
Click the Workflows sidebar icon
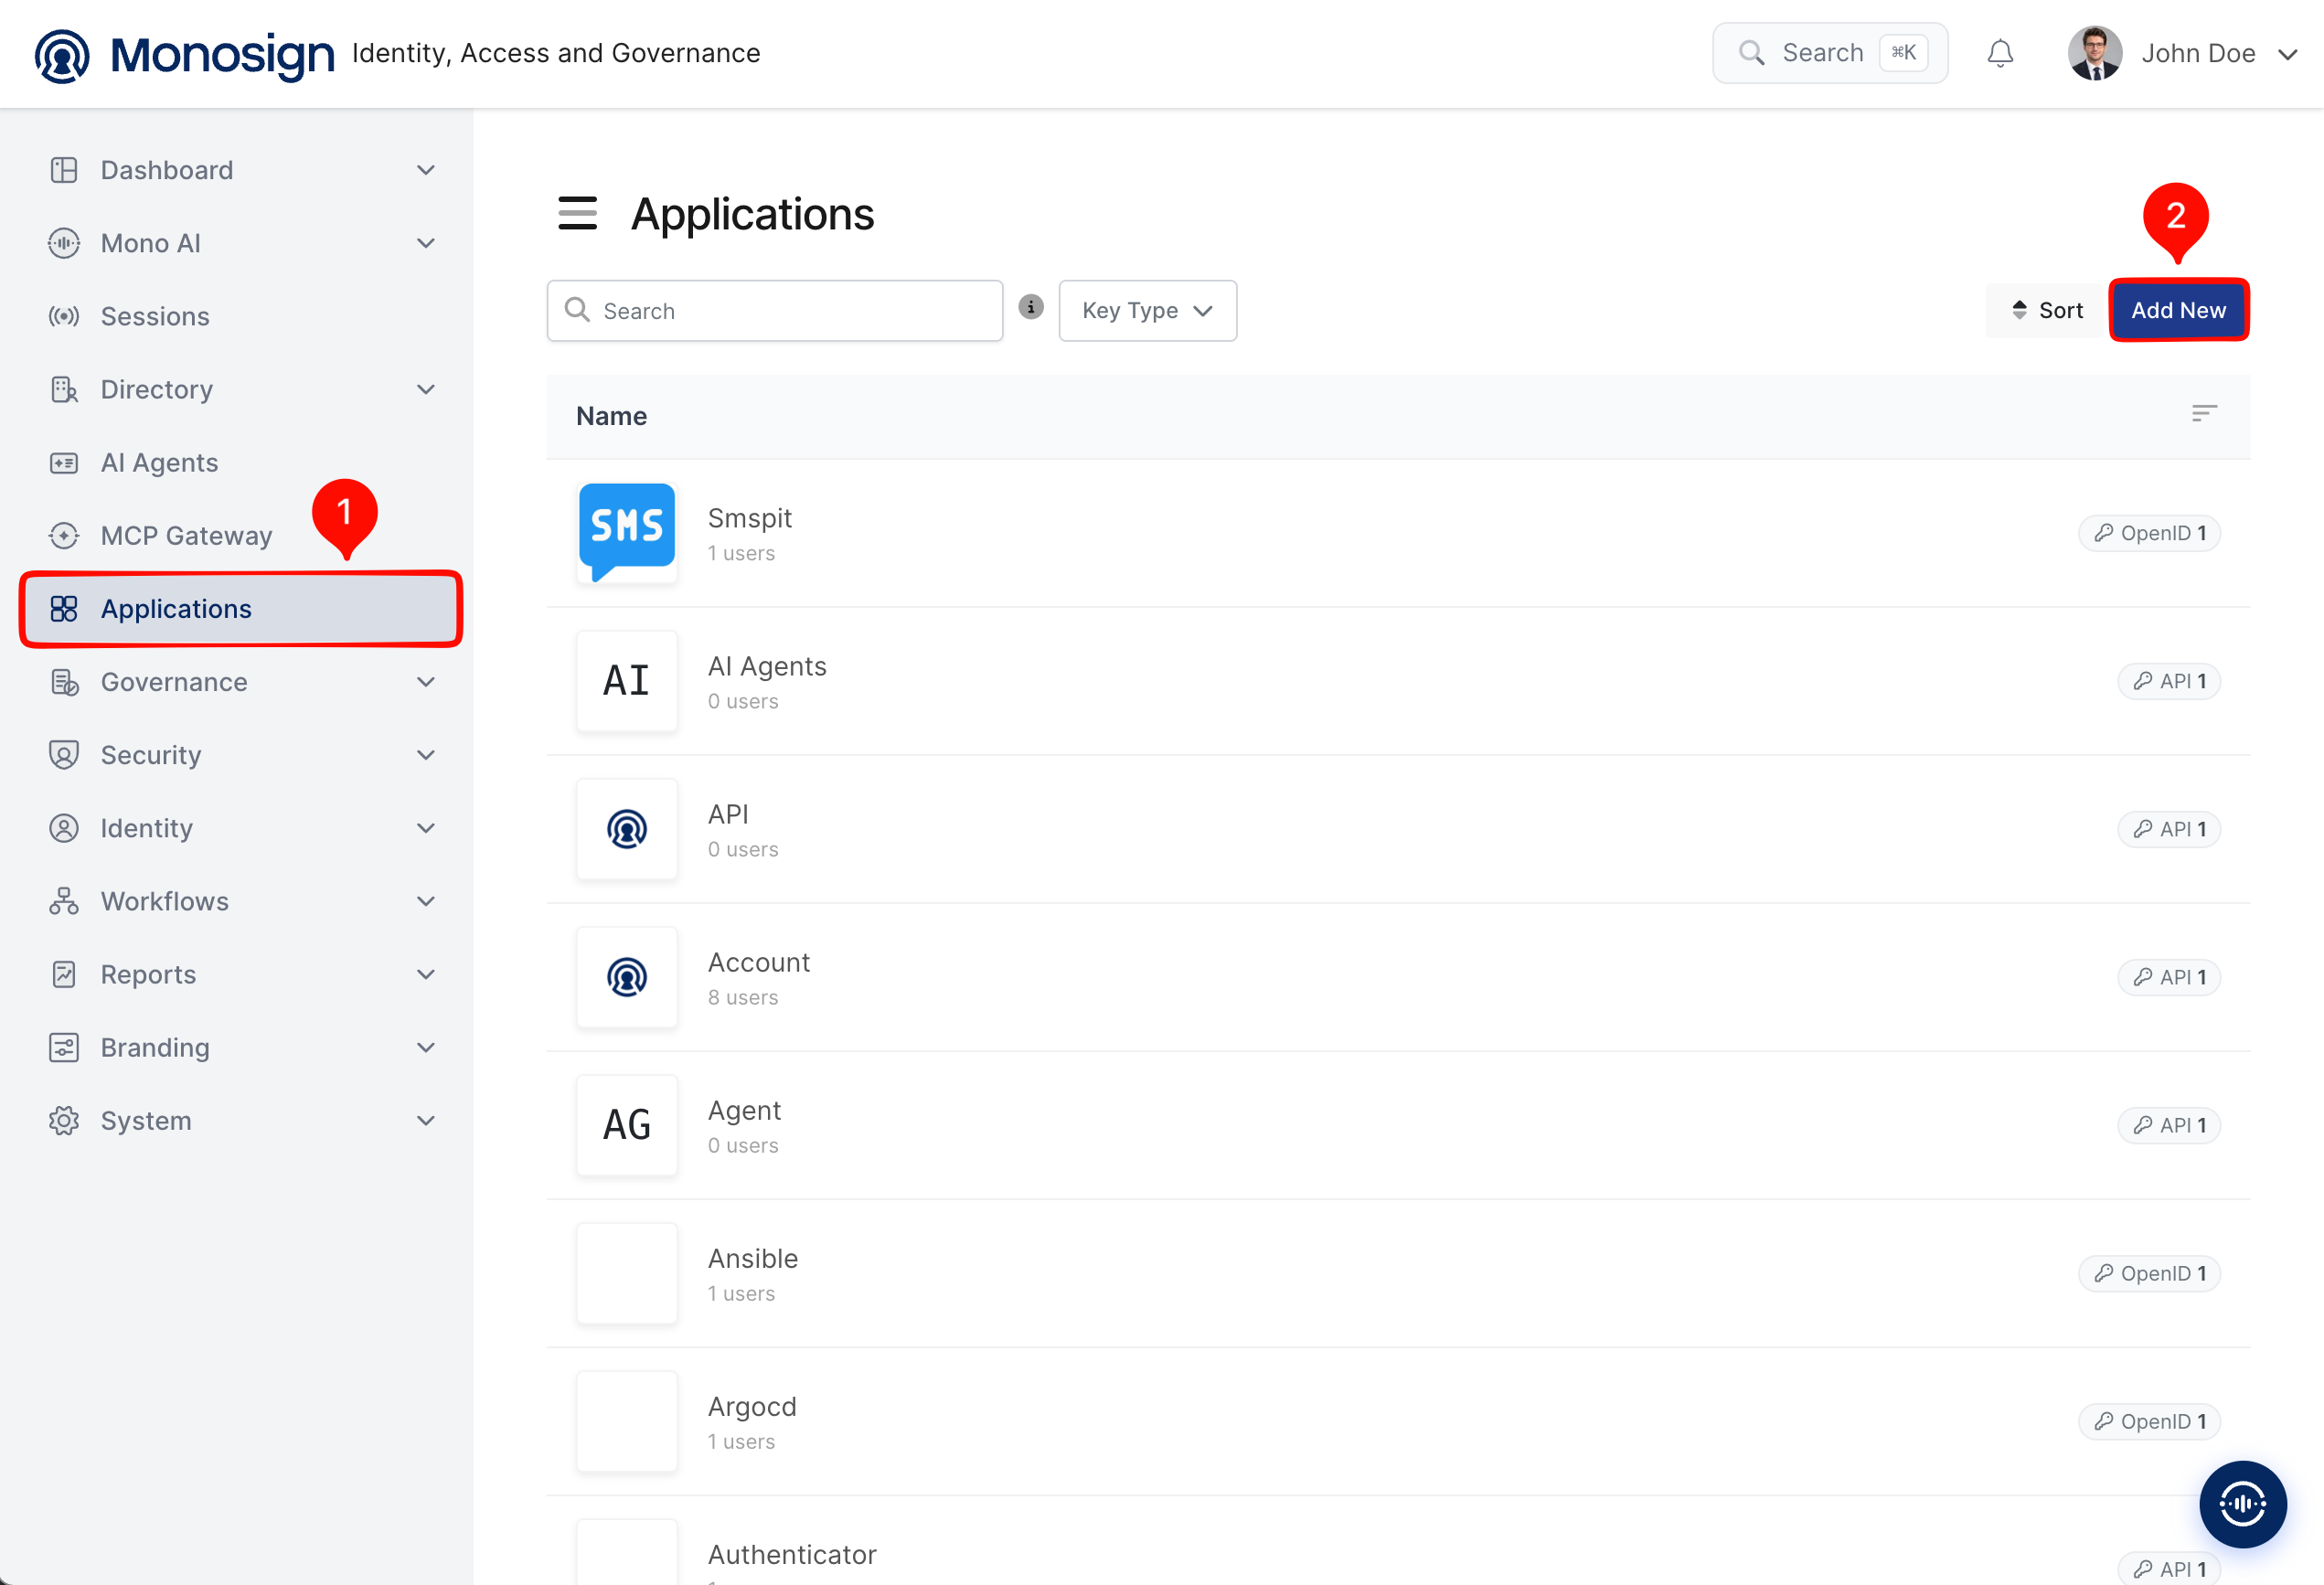click(64, 901)
